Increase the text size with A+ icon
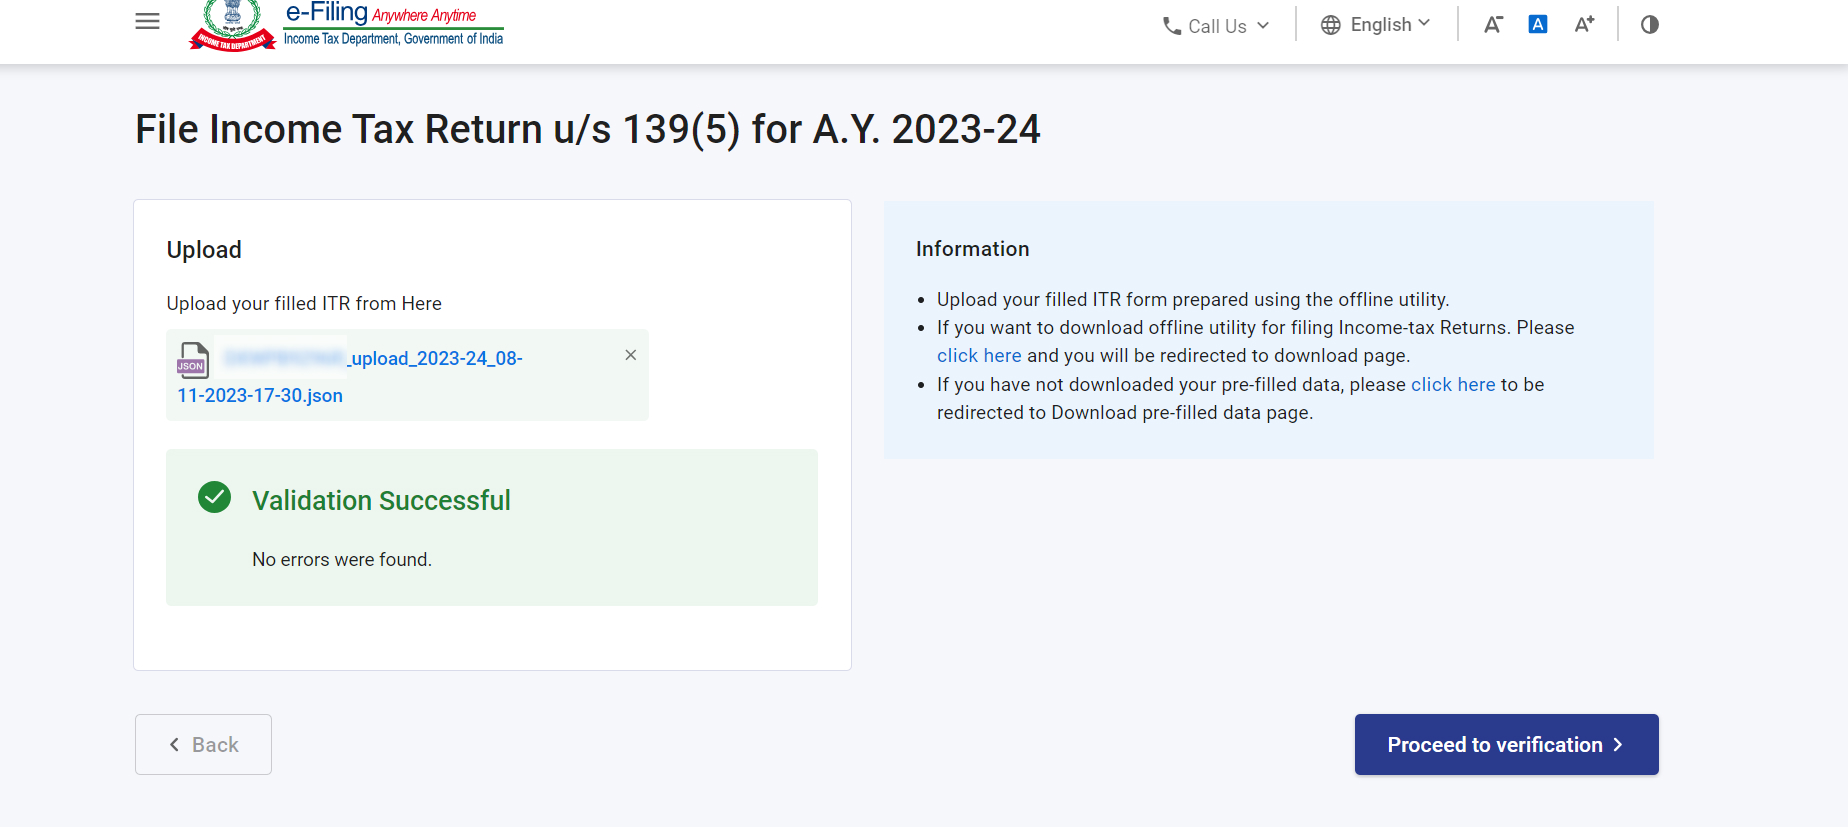 1584,25
